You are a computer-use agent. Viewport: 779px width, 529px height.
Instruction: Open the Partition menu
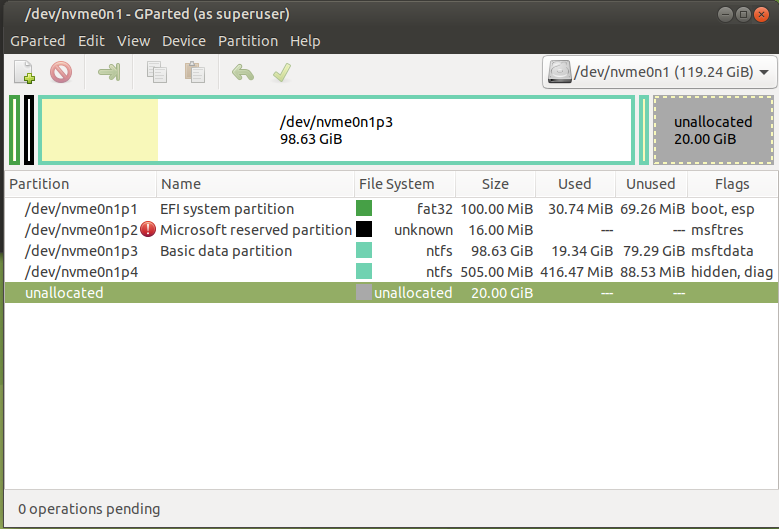(x=248, y=41)
